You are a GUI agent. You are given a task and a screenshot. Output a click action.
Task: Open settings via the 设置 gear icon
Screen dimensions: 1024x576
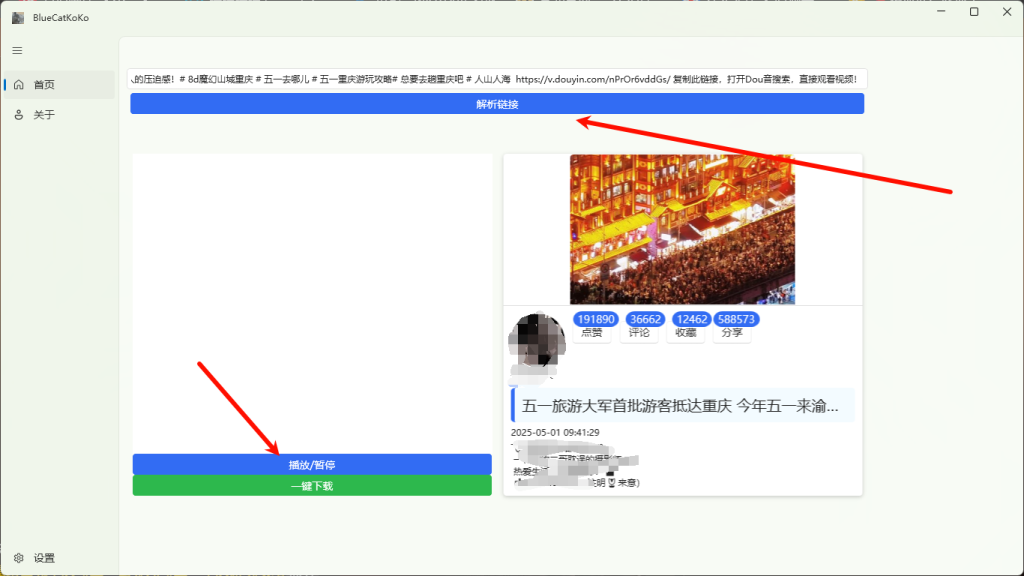tap(16, 557)
